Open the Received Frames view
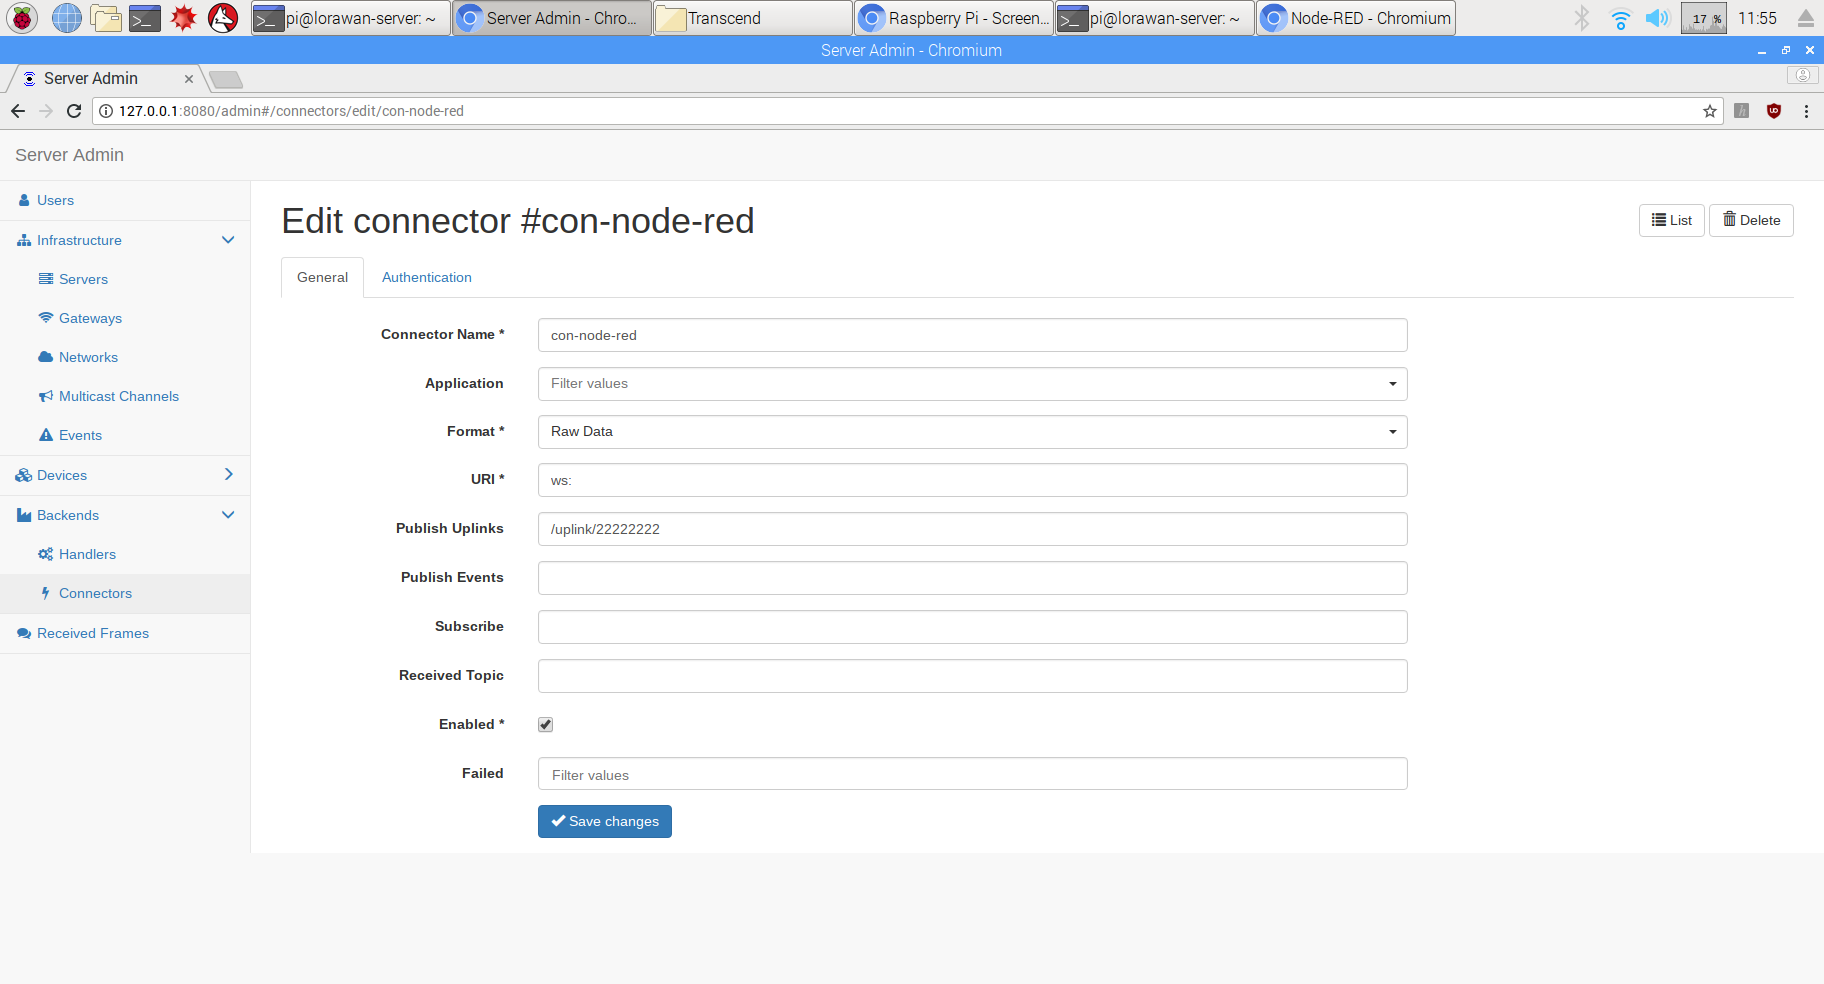The image size is (1824, 984). [x=92, y=633]
